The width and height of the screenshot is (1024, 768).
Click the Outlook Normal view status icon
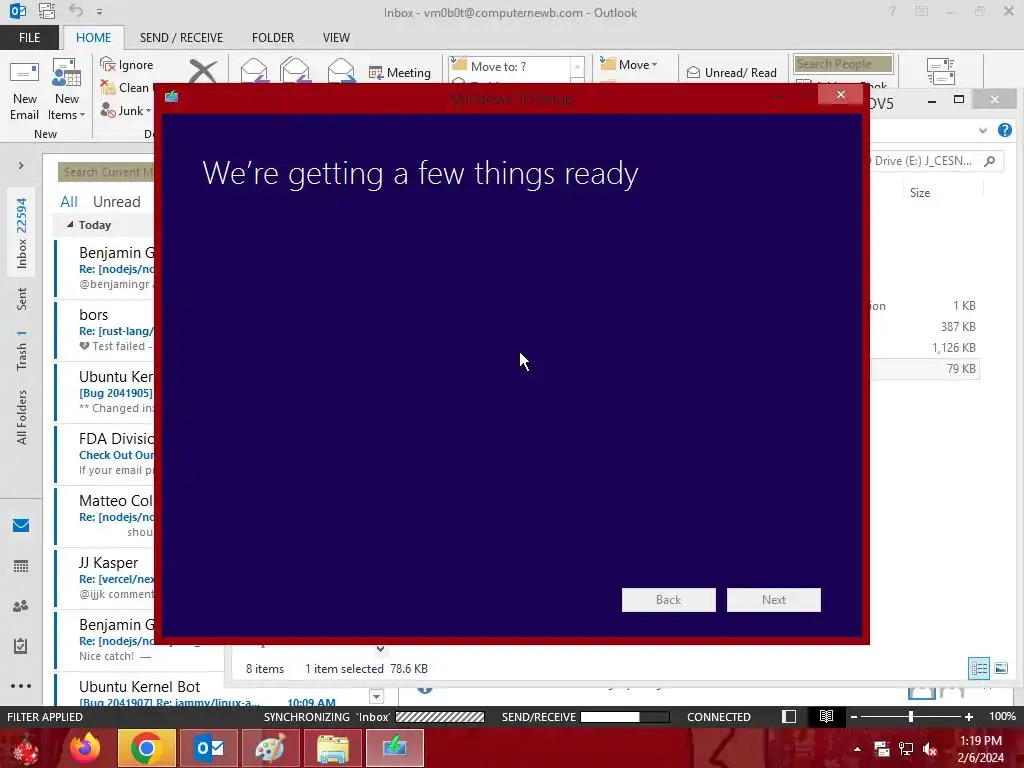click(789, 716)
